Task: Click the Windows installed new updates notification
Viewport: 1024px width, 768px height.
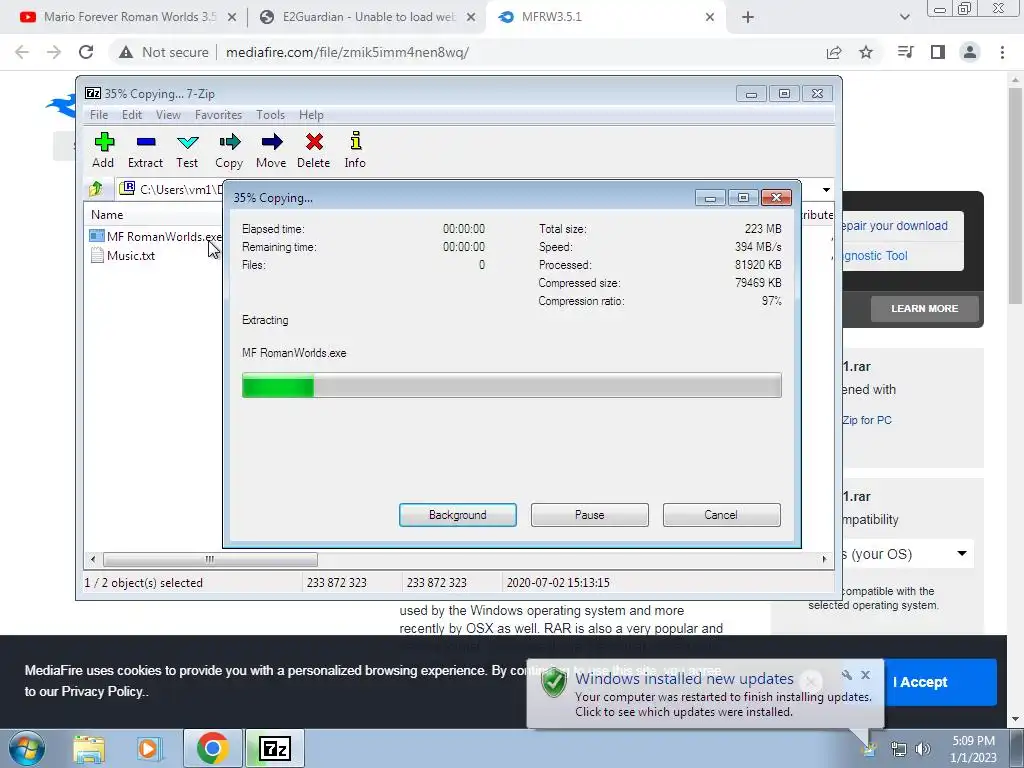Action: [x=705, y=694]
